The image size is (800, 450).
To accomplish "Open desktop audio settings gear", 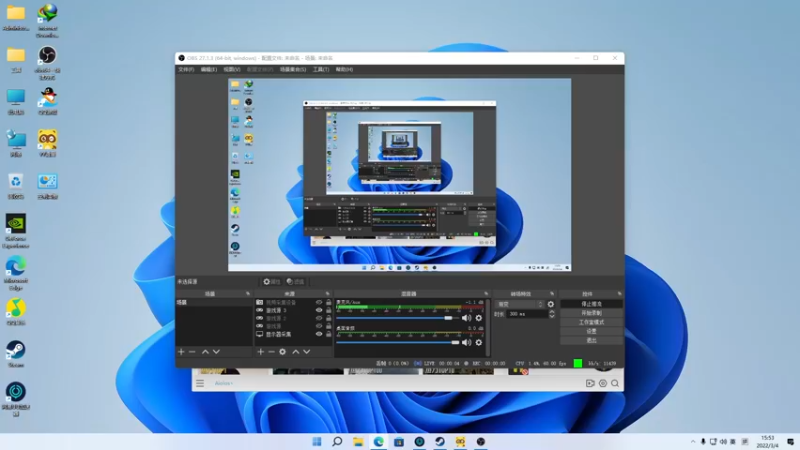I will tap(479, 342).
